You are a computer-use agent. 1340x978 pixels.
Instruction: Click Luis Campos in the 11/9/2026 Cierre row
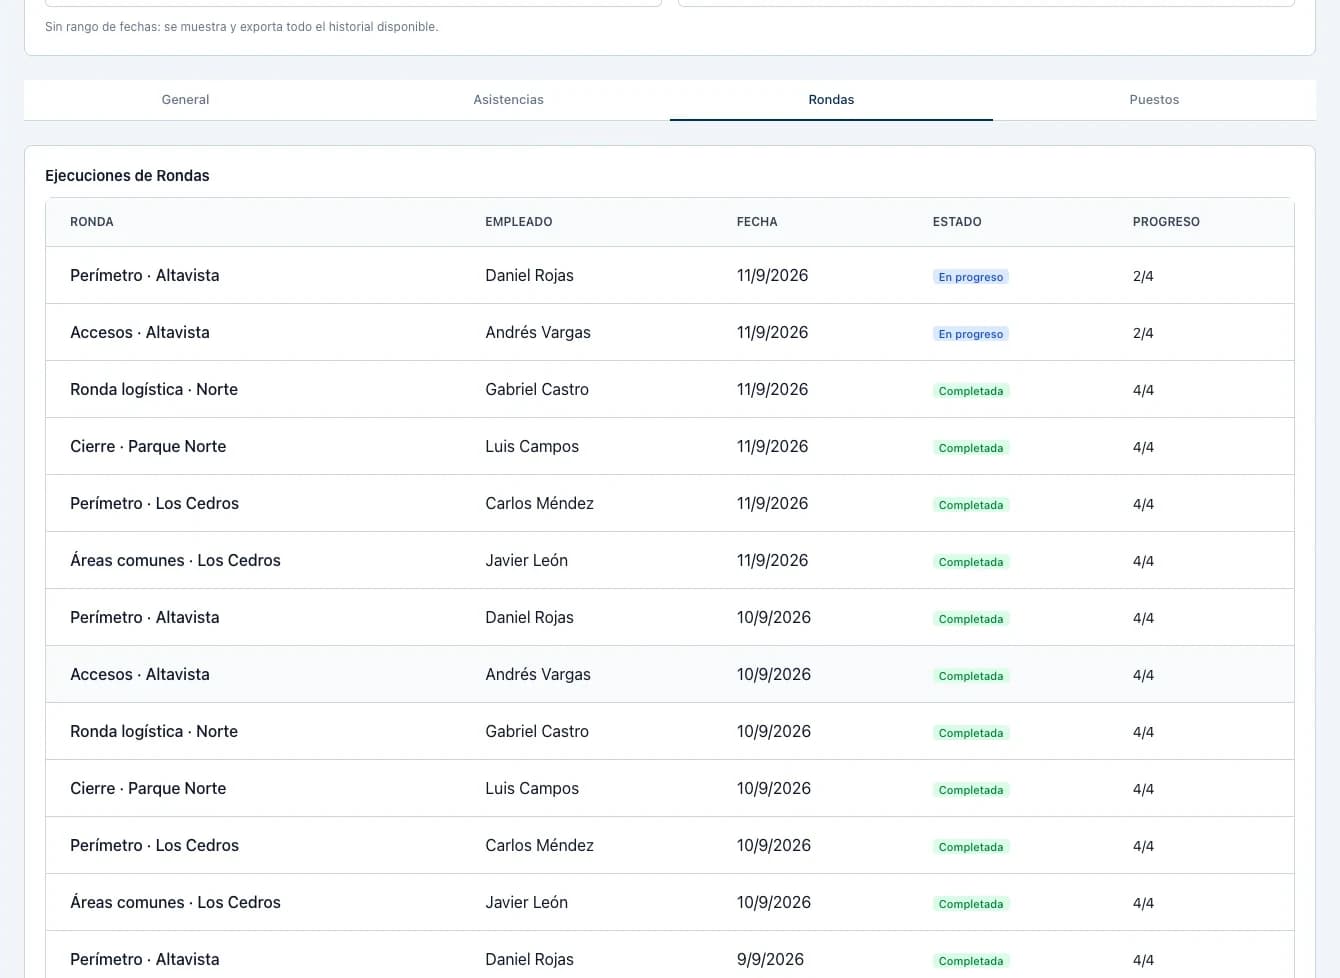pos(532,446)
